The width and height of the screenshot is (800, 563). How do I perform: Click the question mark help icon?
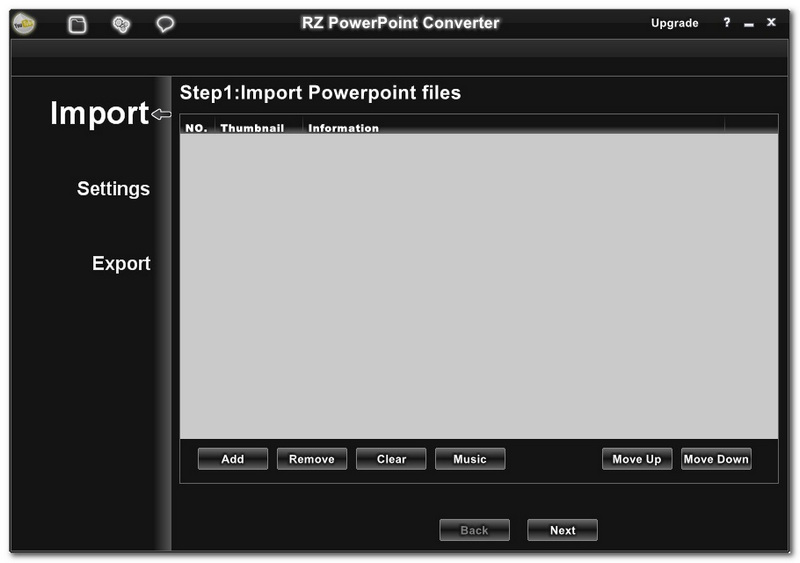click(x=727, y=22)
